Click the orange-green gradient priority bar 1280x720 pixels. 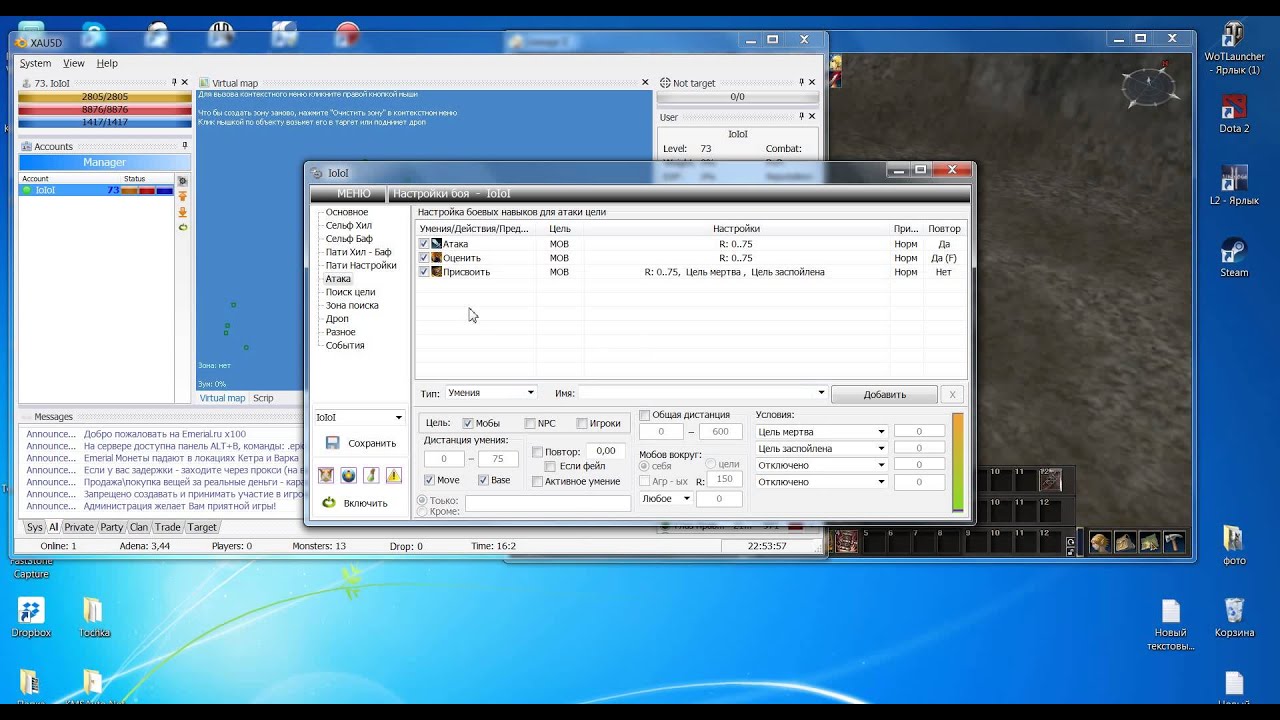(x=958, y=462)
